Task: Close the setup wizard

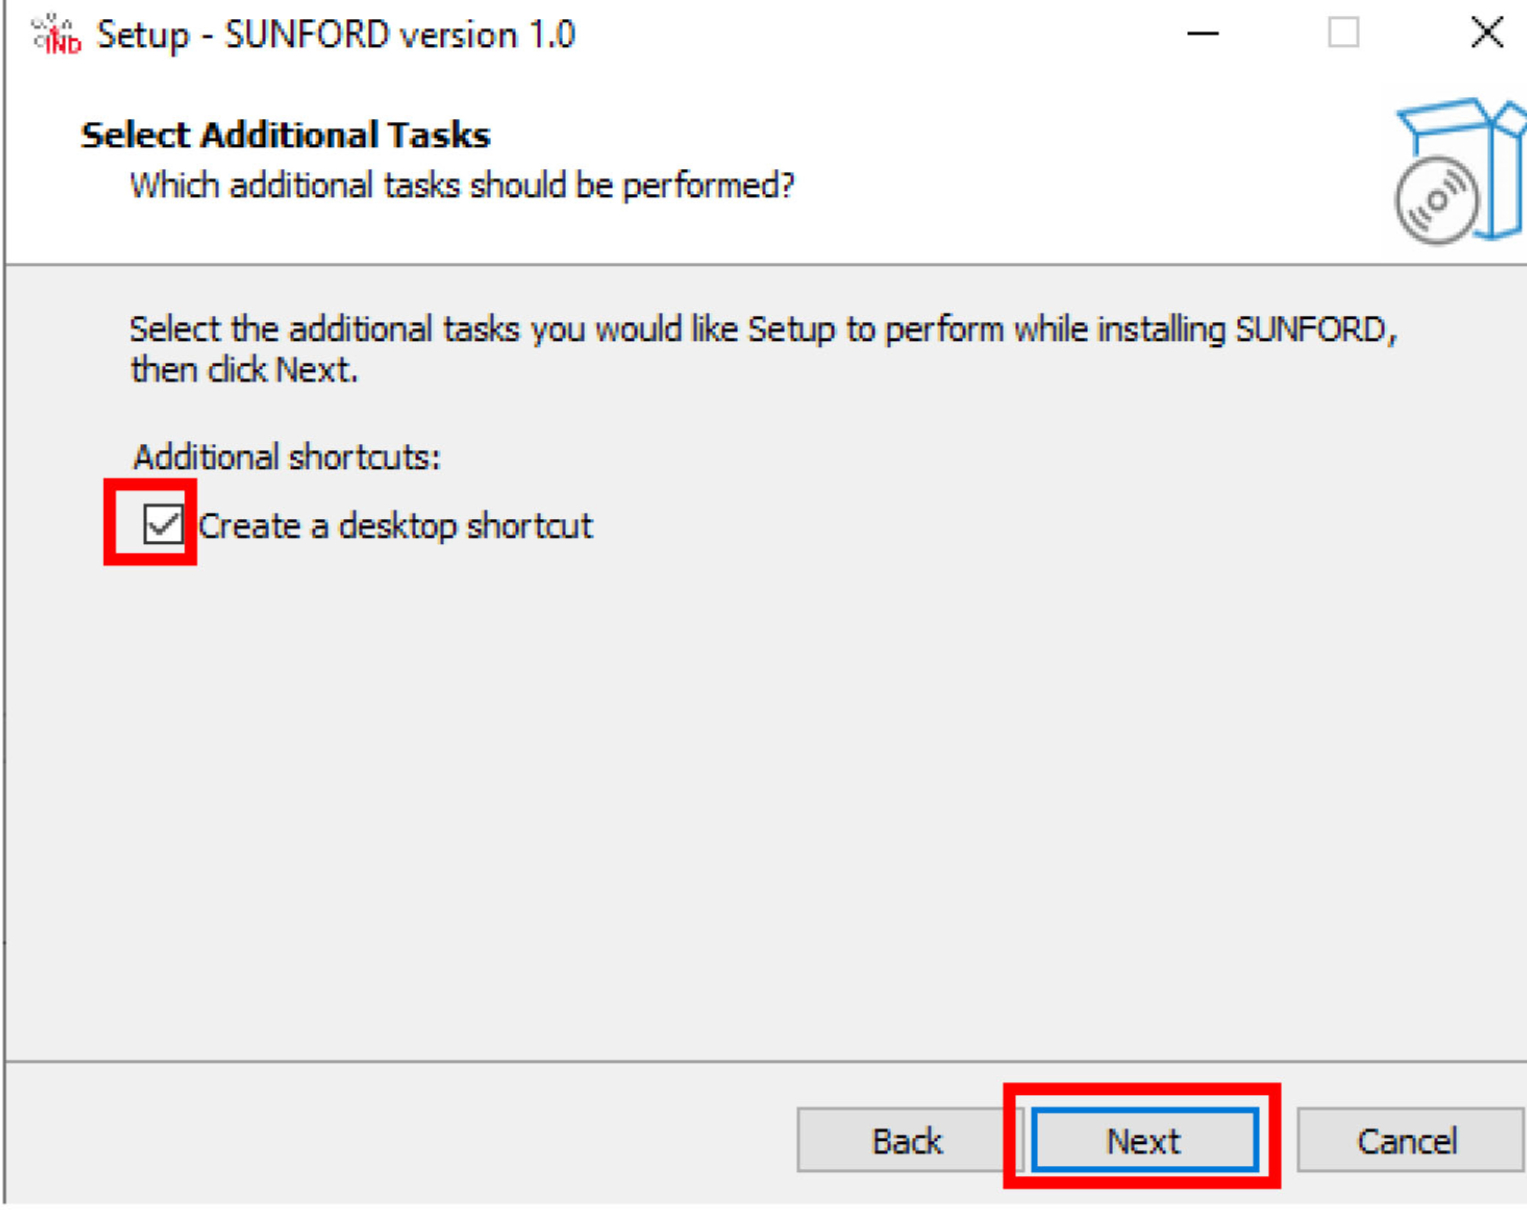Action: [1486, 31]
